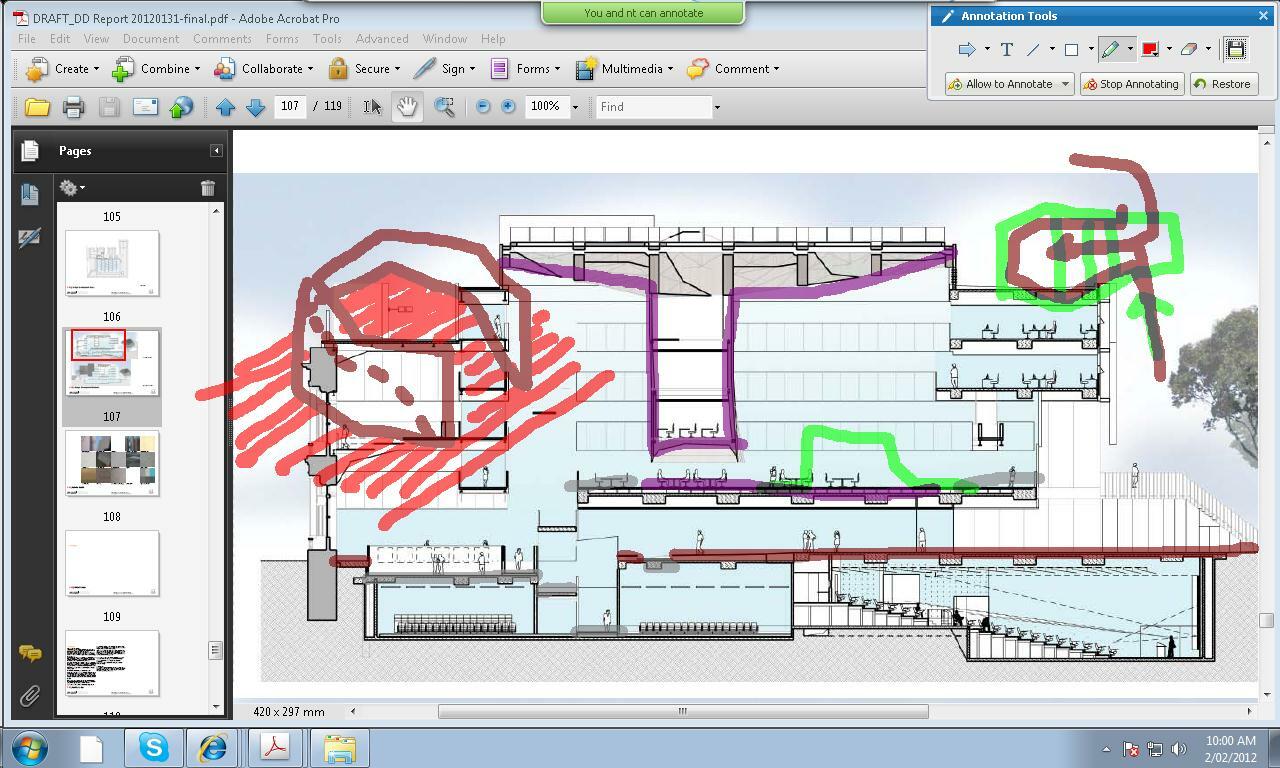Save annotations with the floppy disk icon
Image resolution: width=1280 pixels, height=768 pixels.
point(1235,49)
